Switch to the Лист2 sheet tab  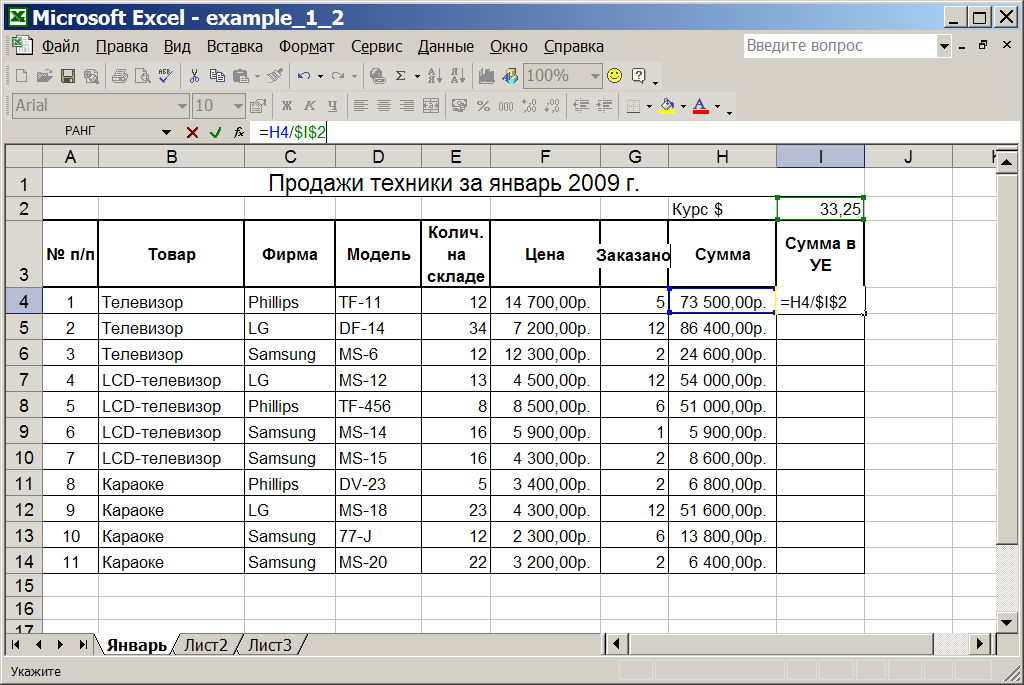(x=206, y=645)
